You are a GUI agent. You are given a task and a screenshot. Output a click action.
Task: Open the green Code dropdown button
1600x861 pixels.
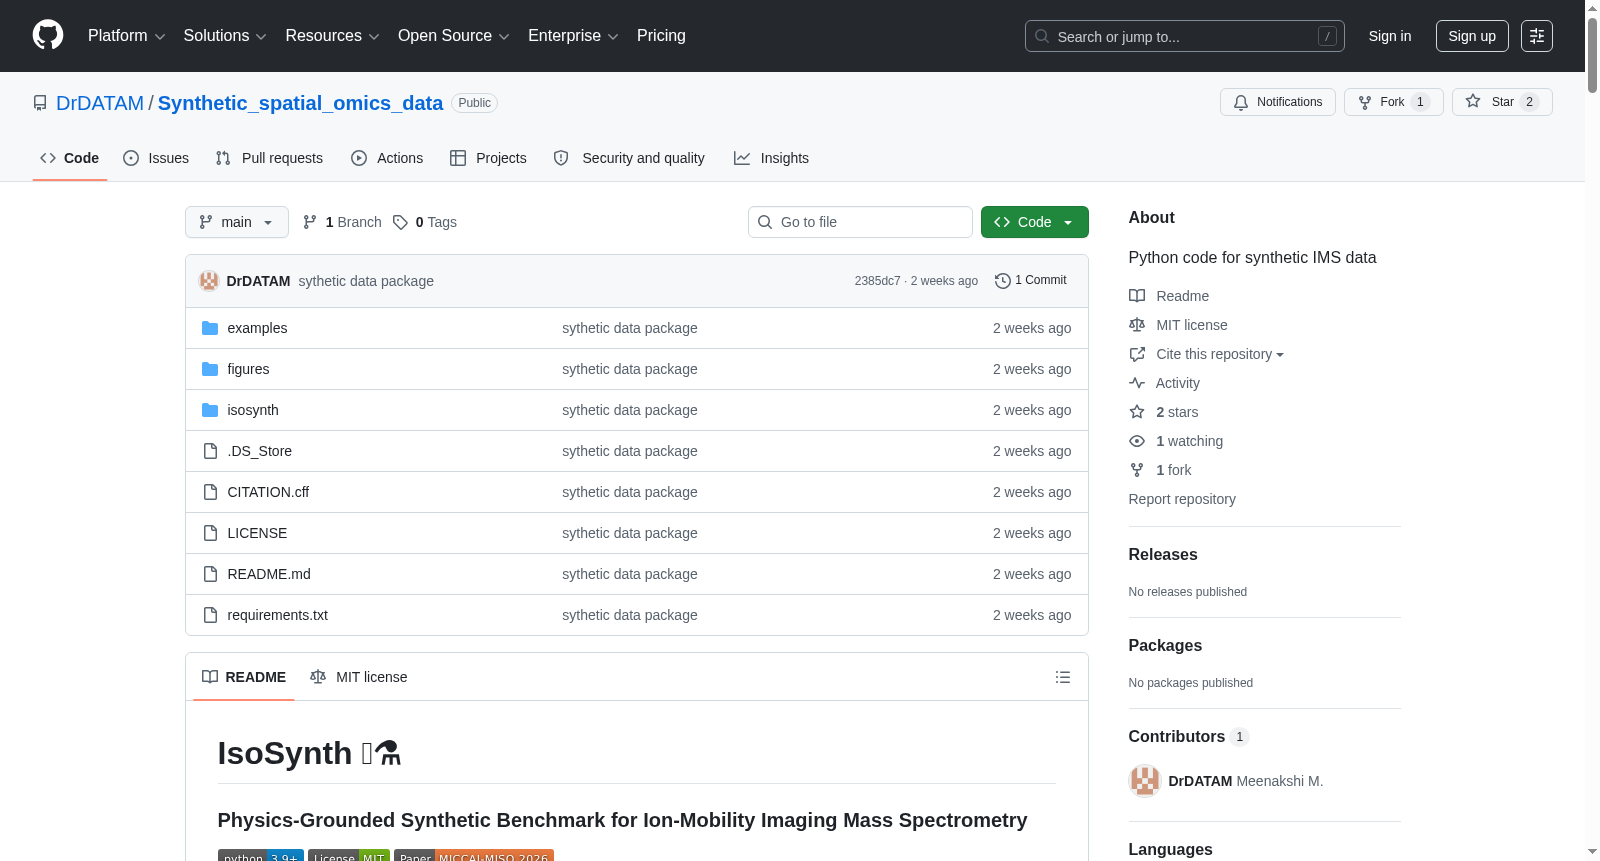(1035, 222)
